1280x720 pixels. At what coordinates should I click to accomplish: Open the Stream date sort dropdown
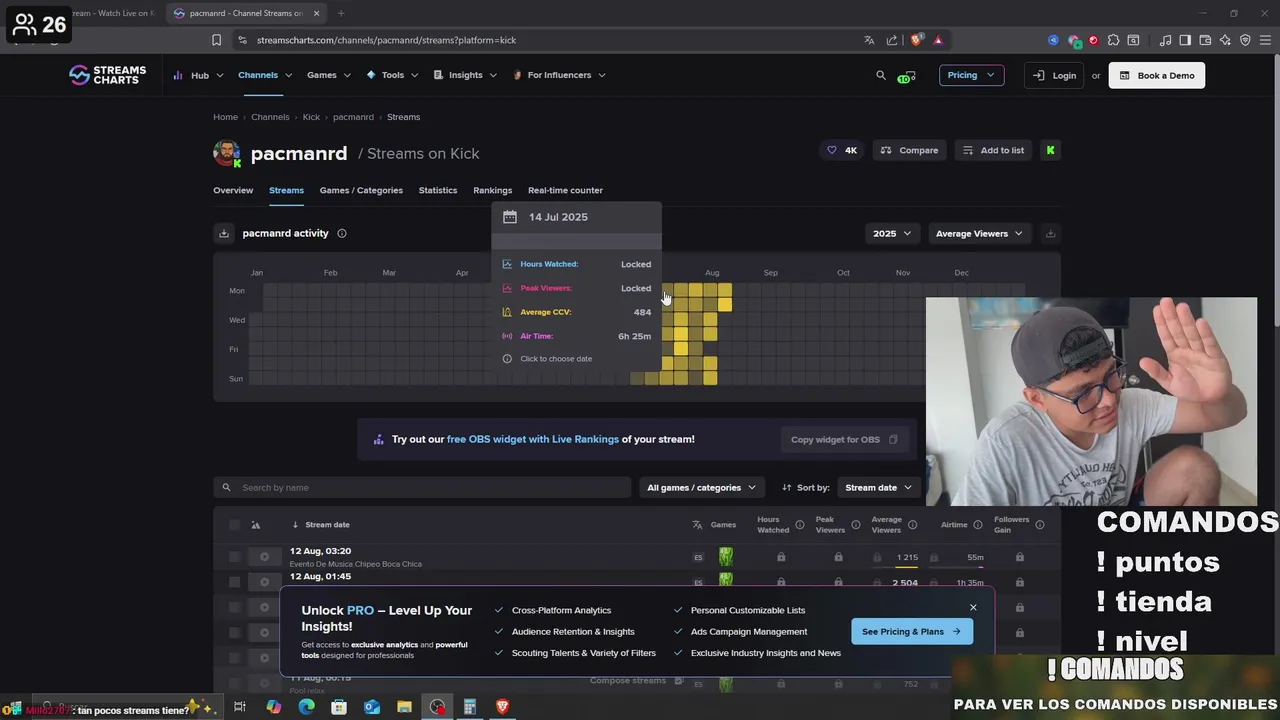(878, 488)
